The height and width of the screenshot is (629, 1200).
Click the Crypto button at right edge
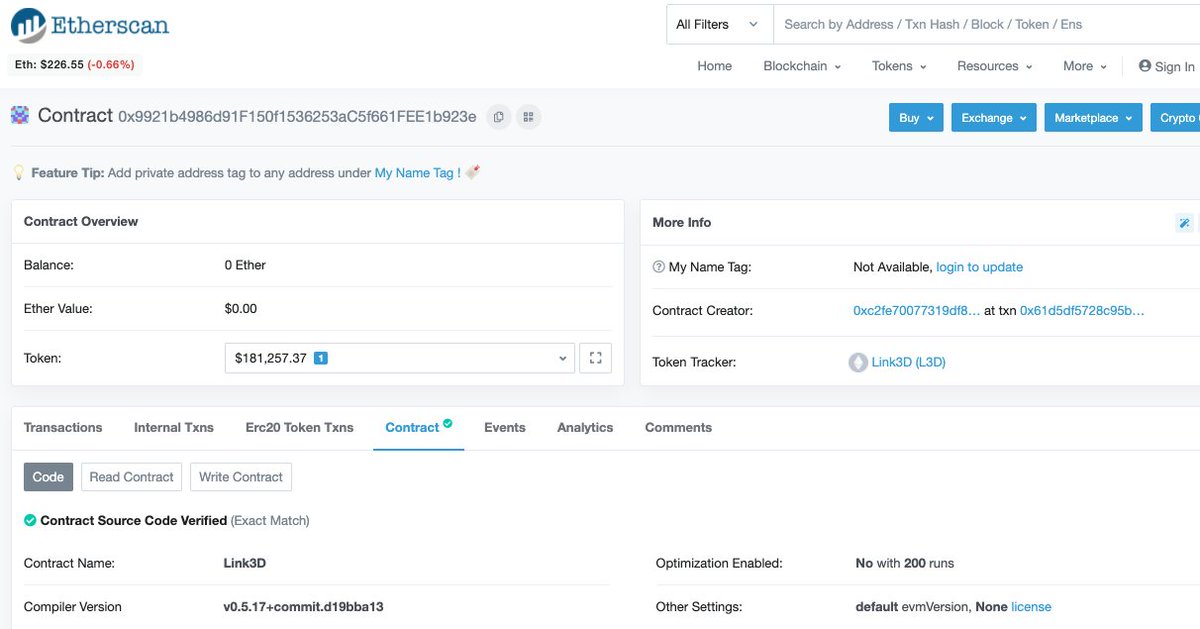[x=1175, y=118]
